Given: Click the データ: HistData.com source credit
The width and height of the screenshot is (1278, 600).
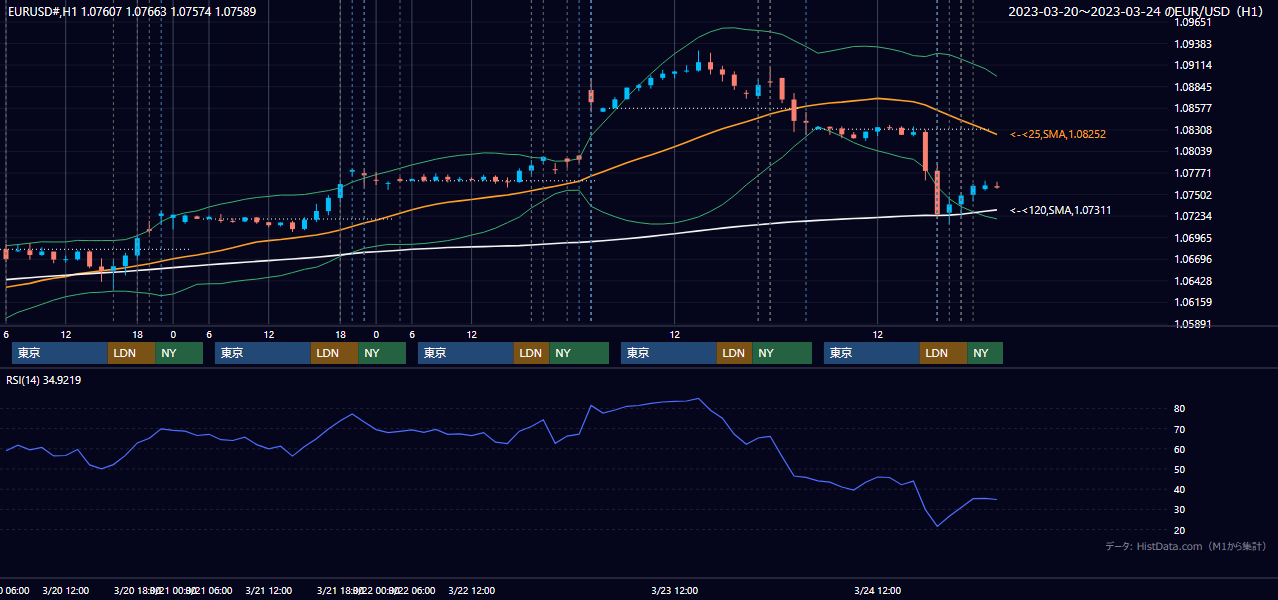Looking at the screenshot, I should [1185, 546].
